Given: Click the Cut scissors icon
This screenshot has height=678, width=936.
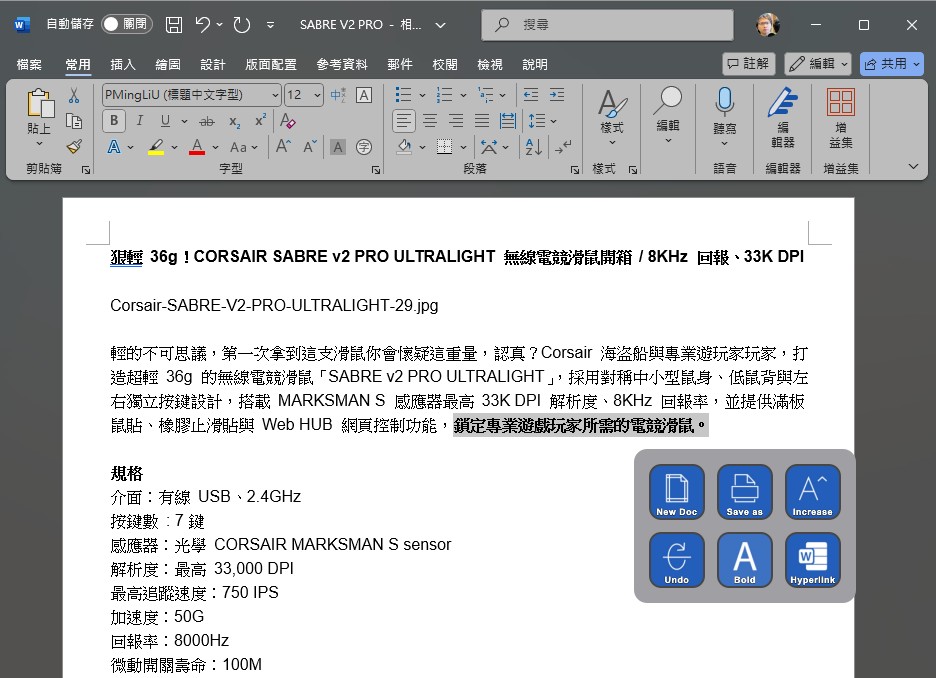Looking at the screenshot, I should click(x=74, y=96).
